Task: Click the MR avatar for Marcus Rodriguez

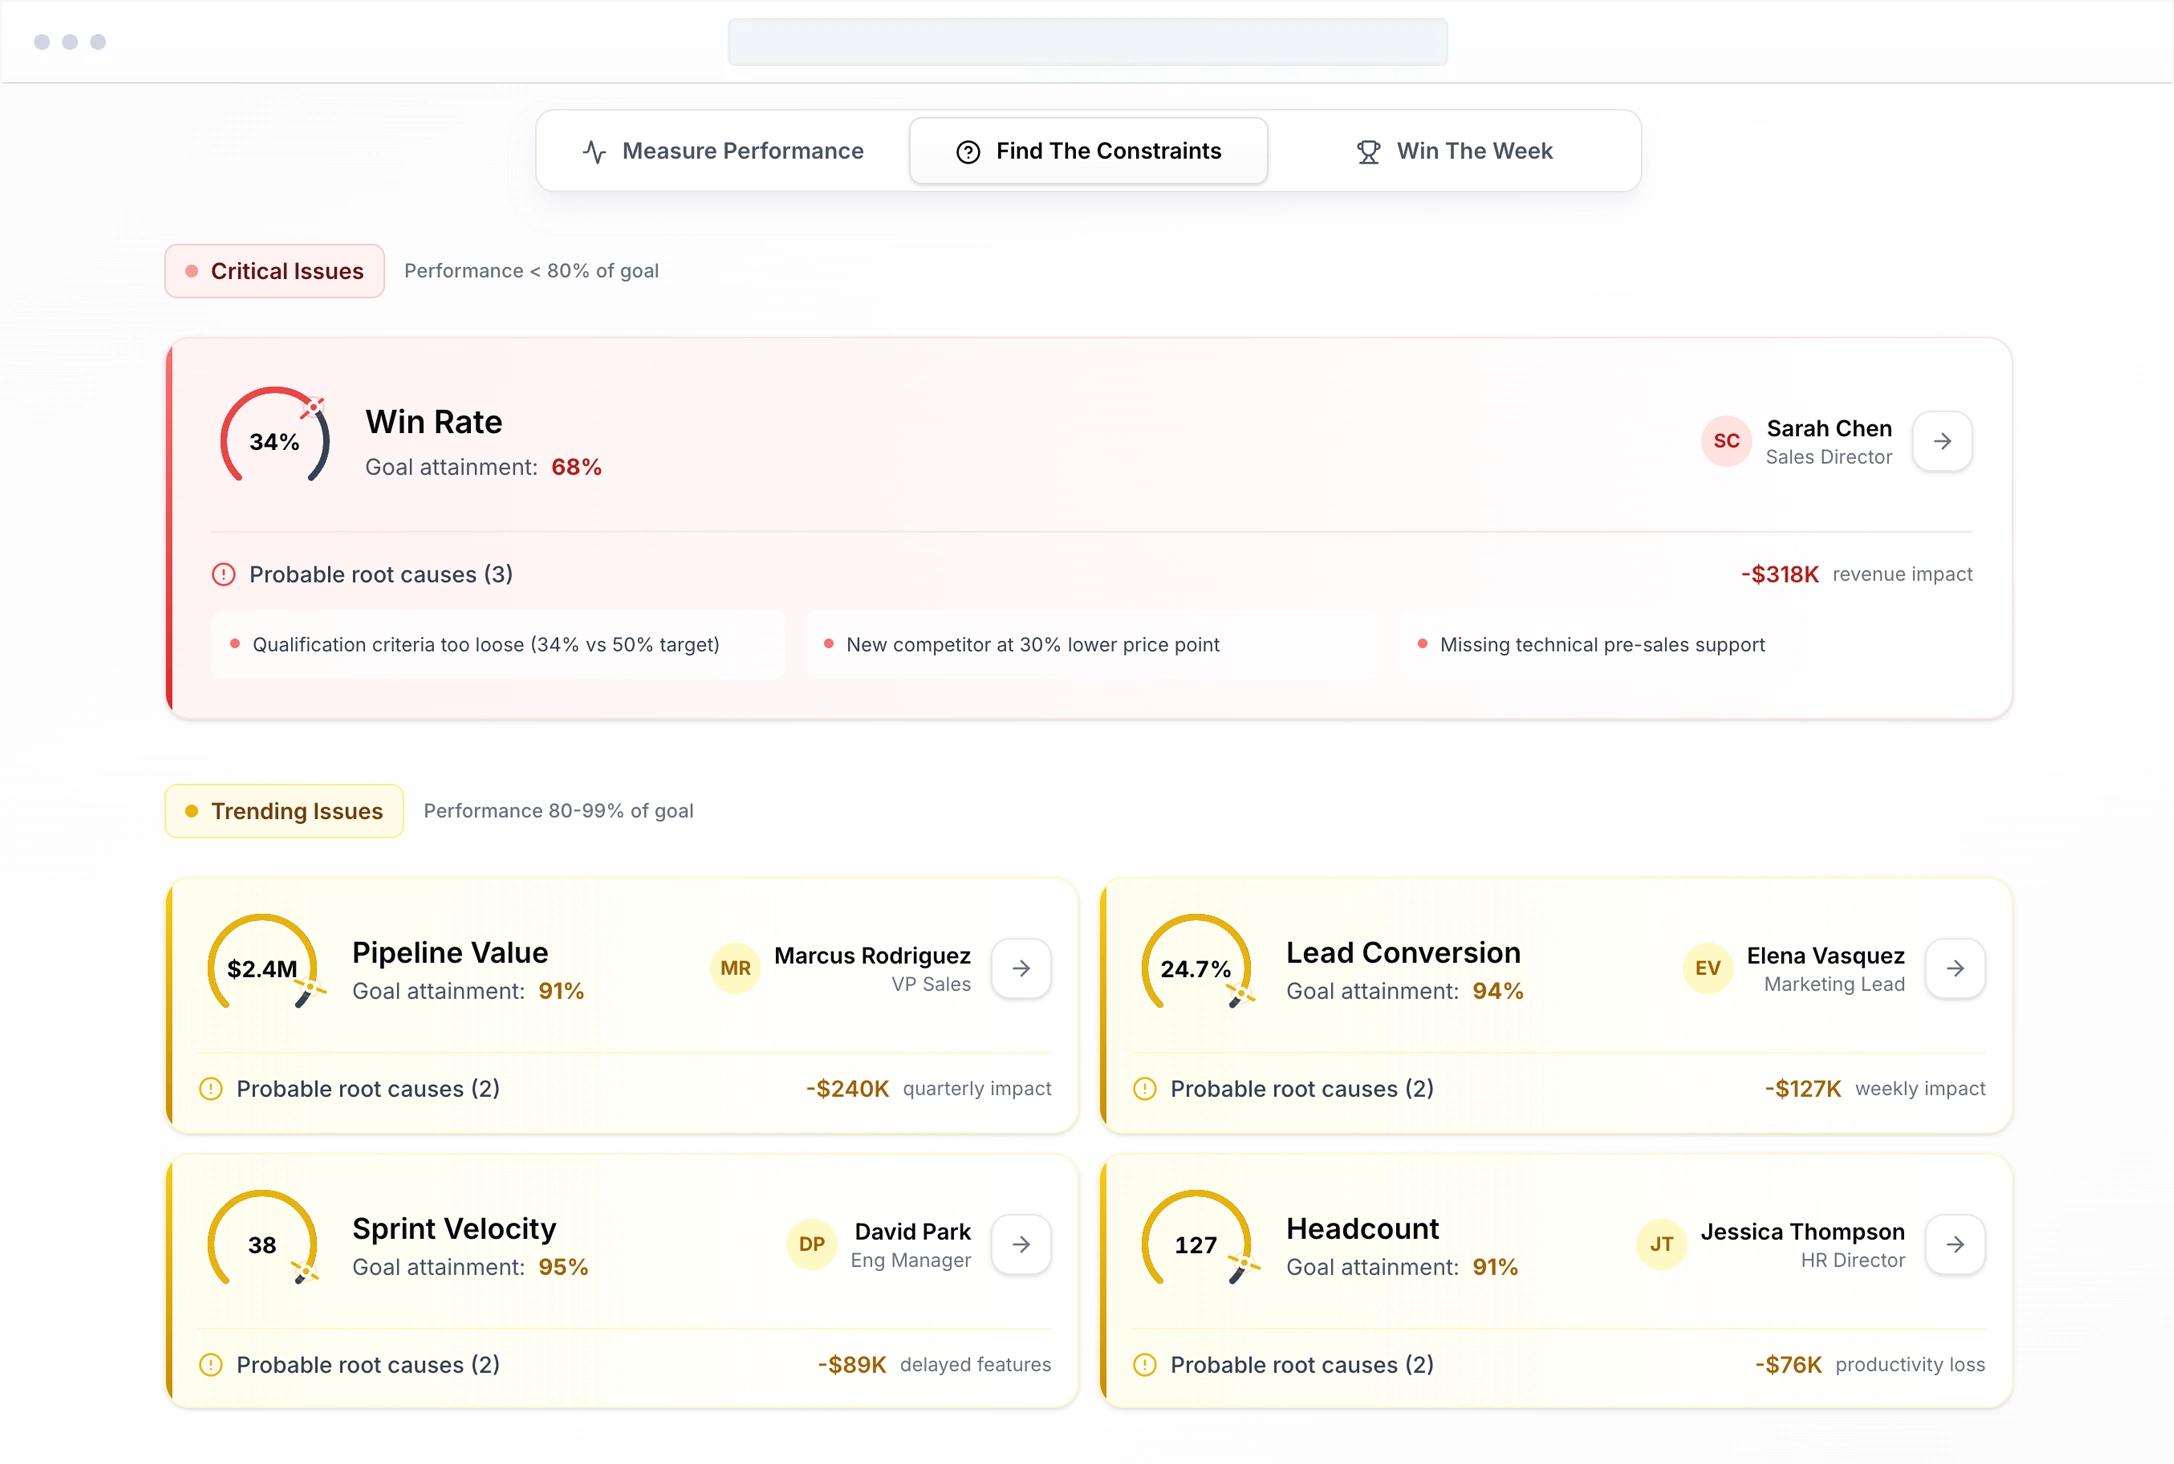Action: (735, 968)
